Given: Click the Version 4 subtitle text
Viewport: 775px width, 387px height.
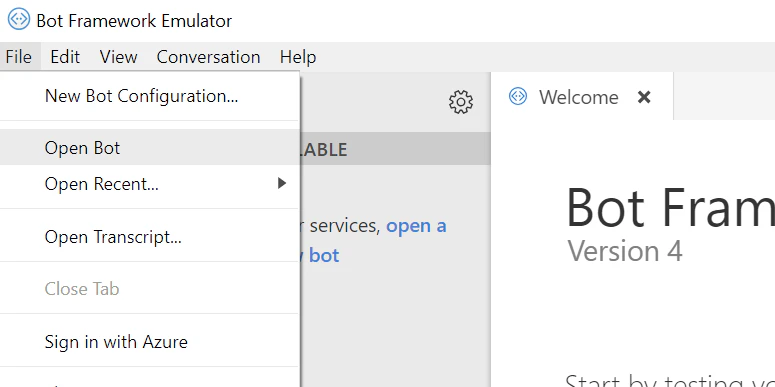Looking at the screenshot, I should 625,251.
